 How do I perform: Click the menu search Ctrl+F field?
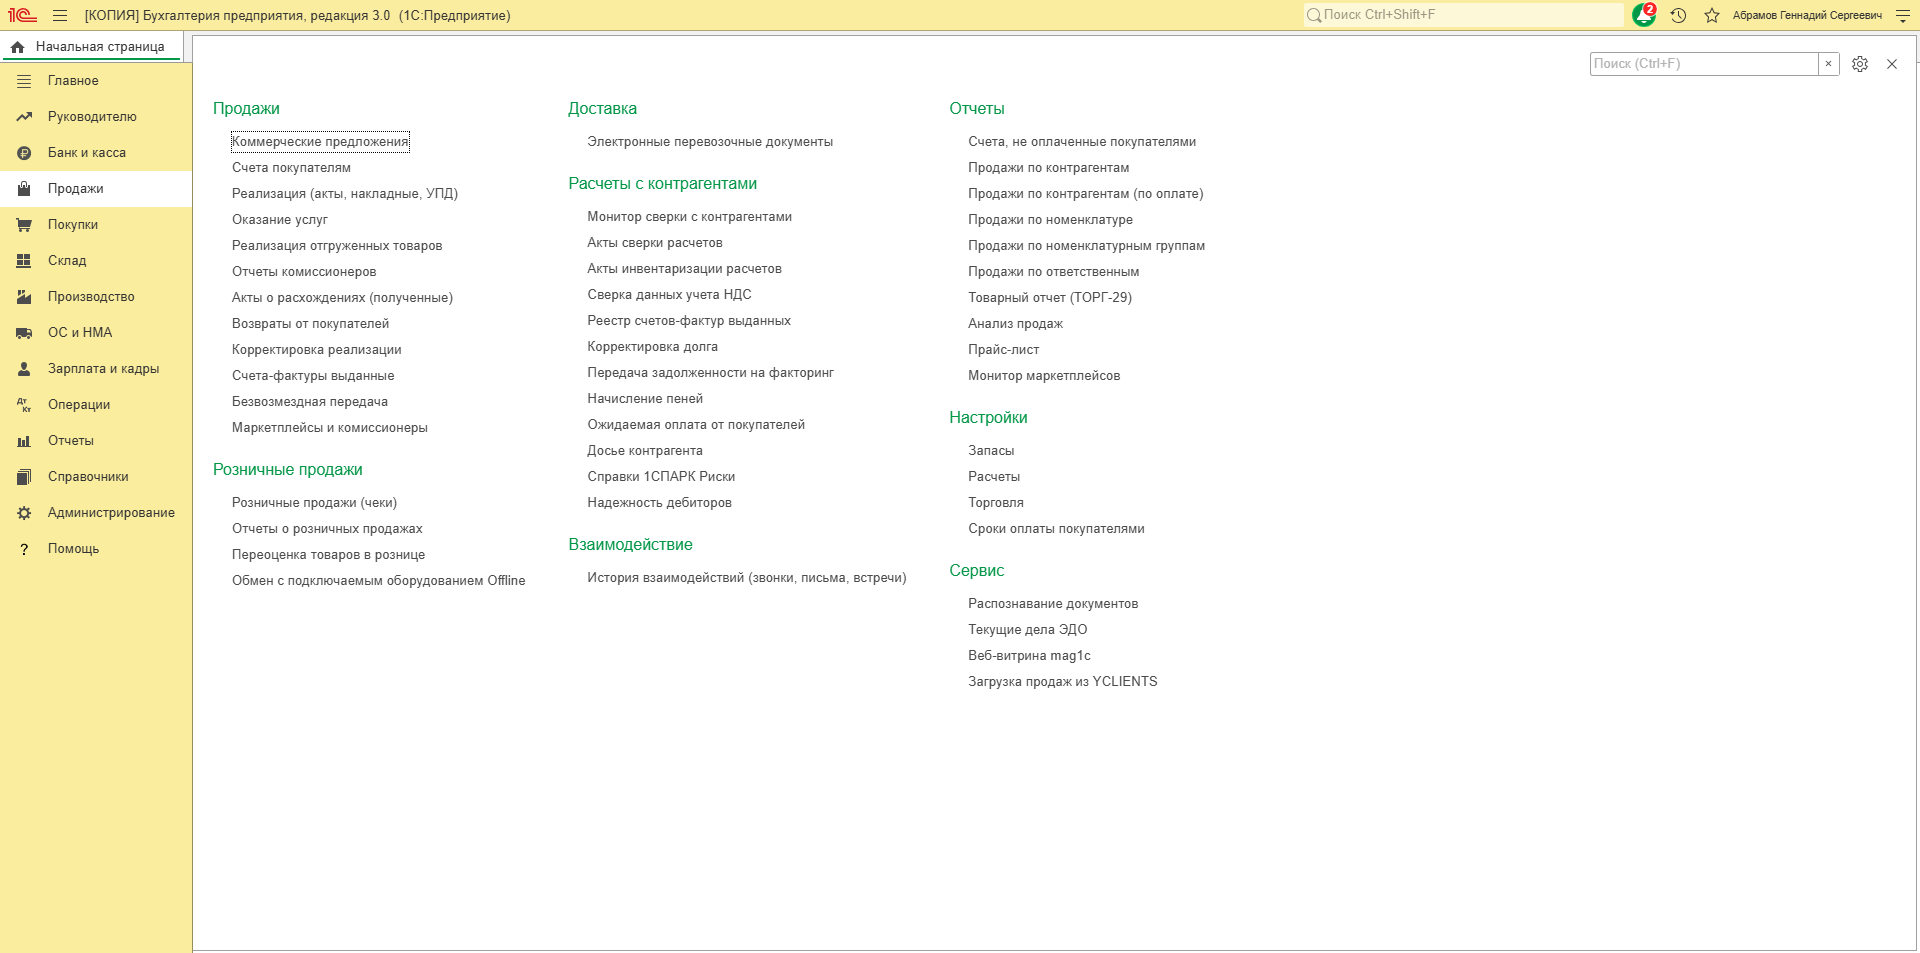[x=1704, y=64]
